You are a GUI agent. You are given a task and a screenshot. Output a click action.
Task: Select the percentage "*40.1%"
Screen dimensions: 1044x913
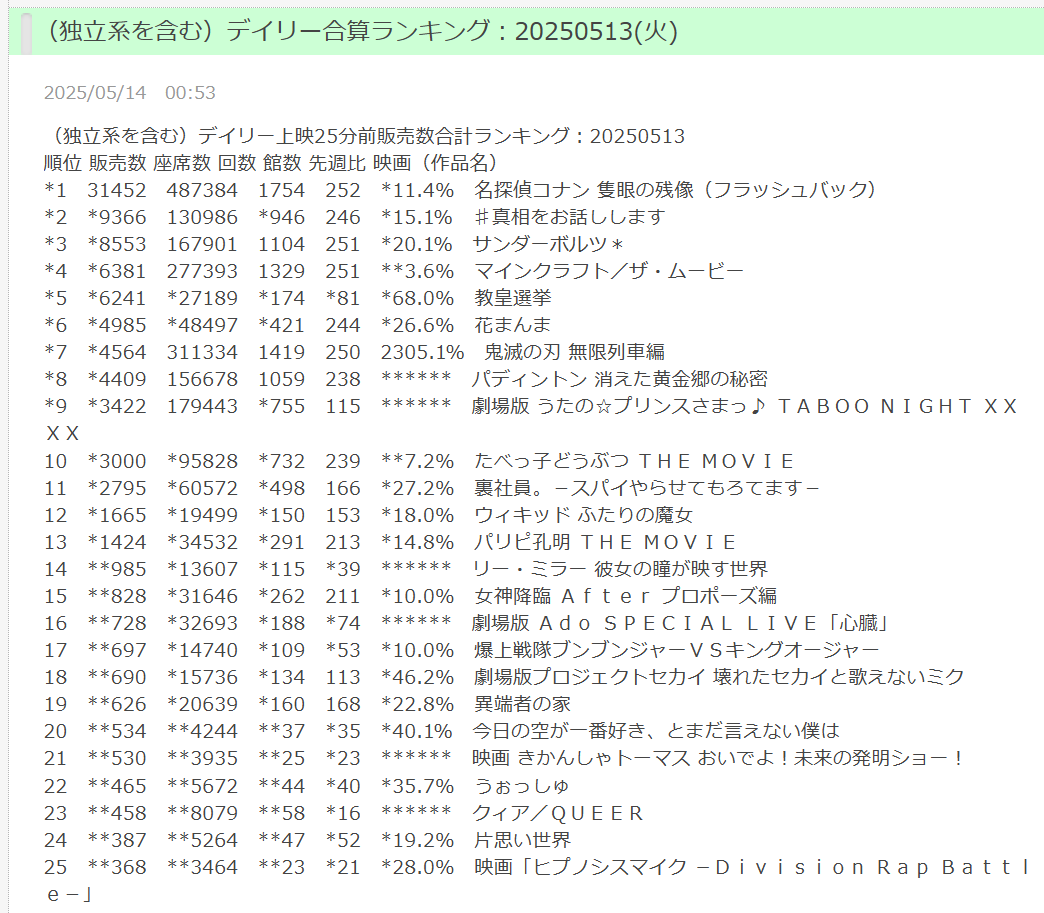[x=417, y=731]
